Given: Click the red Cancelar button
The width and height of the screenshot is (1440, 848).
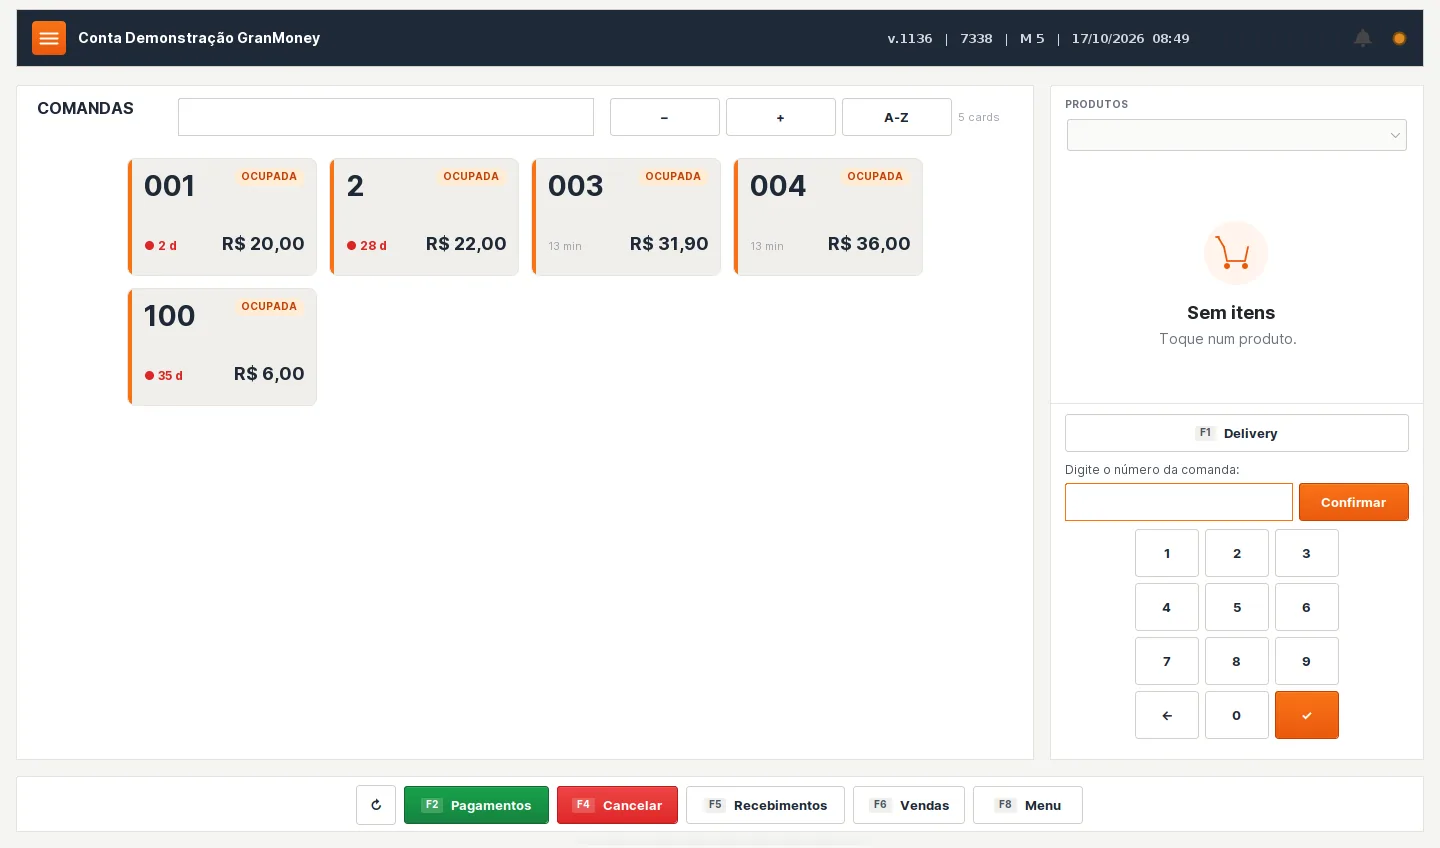Looking at the screenshot, I should [617, 805].
